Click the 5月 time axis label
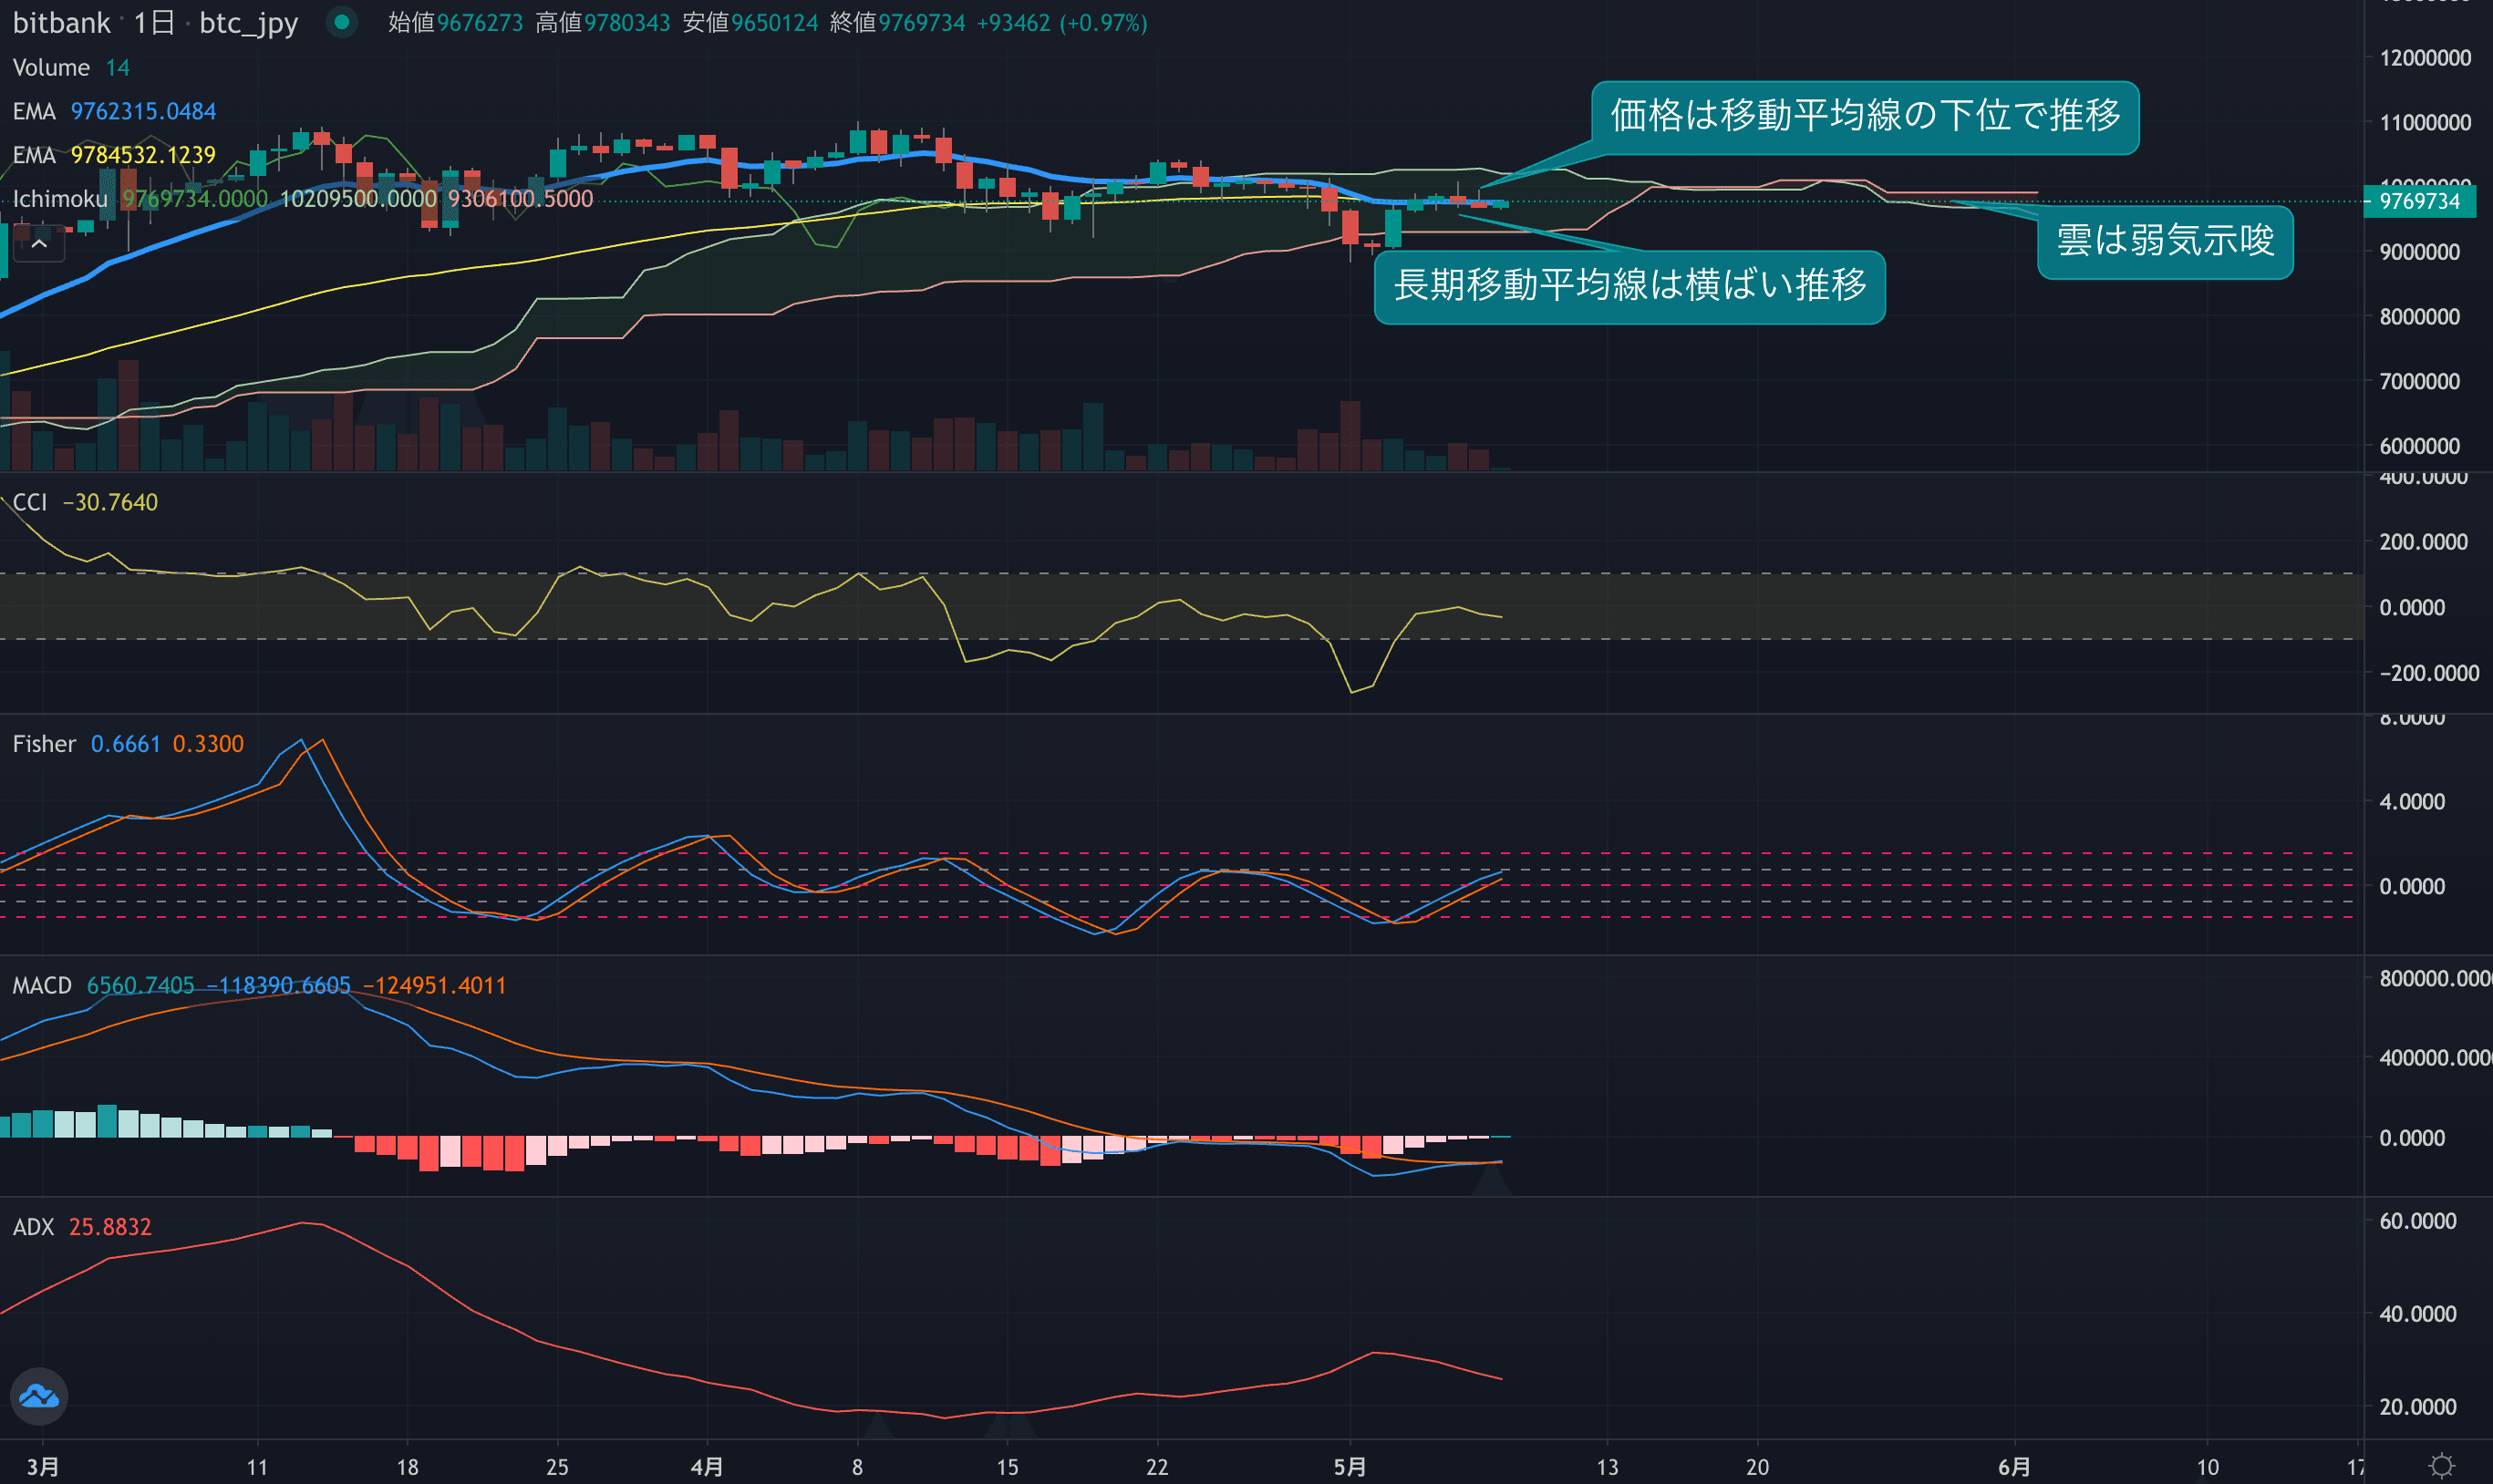Image resolution: width=2493 pixels, height=1484 pixels. click(x=1350, y=1466)
